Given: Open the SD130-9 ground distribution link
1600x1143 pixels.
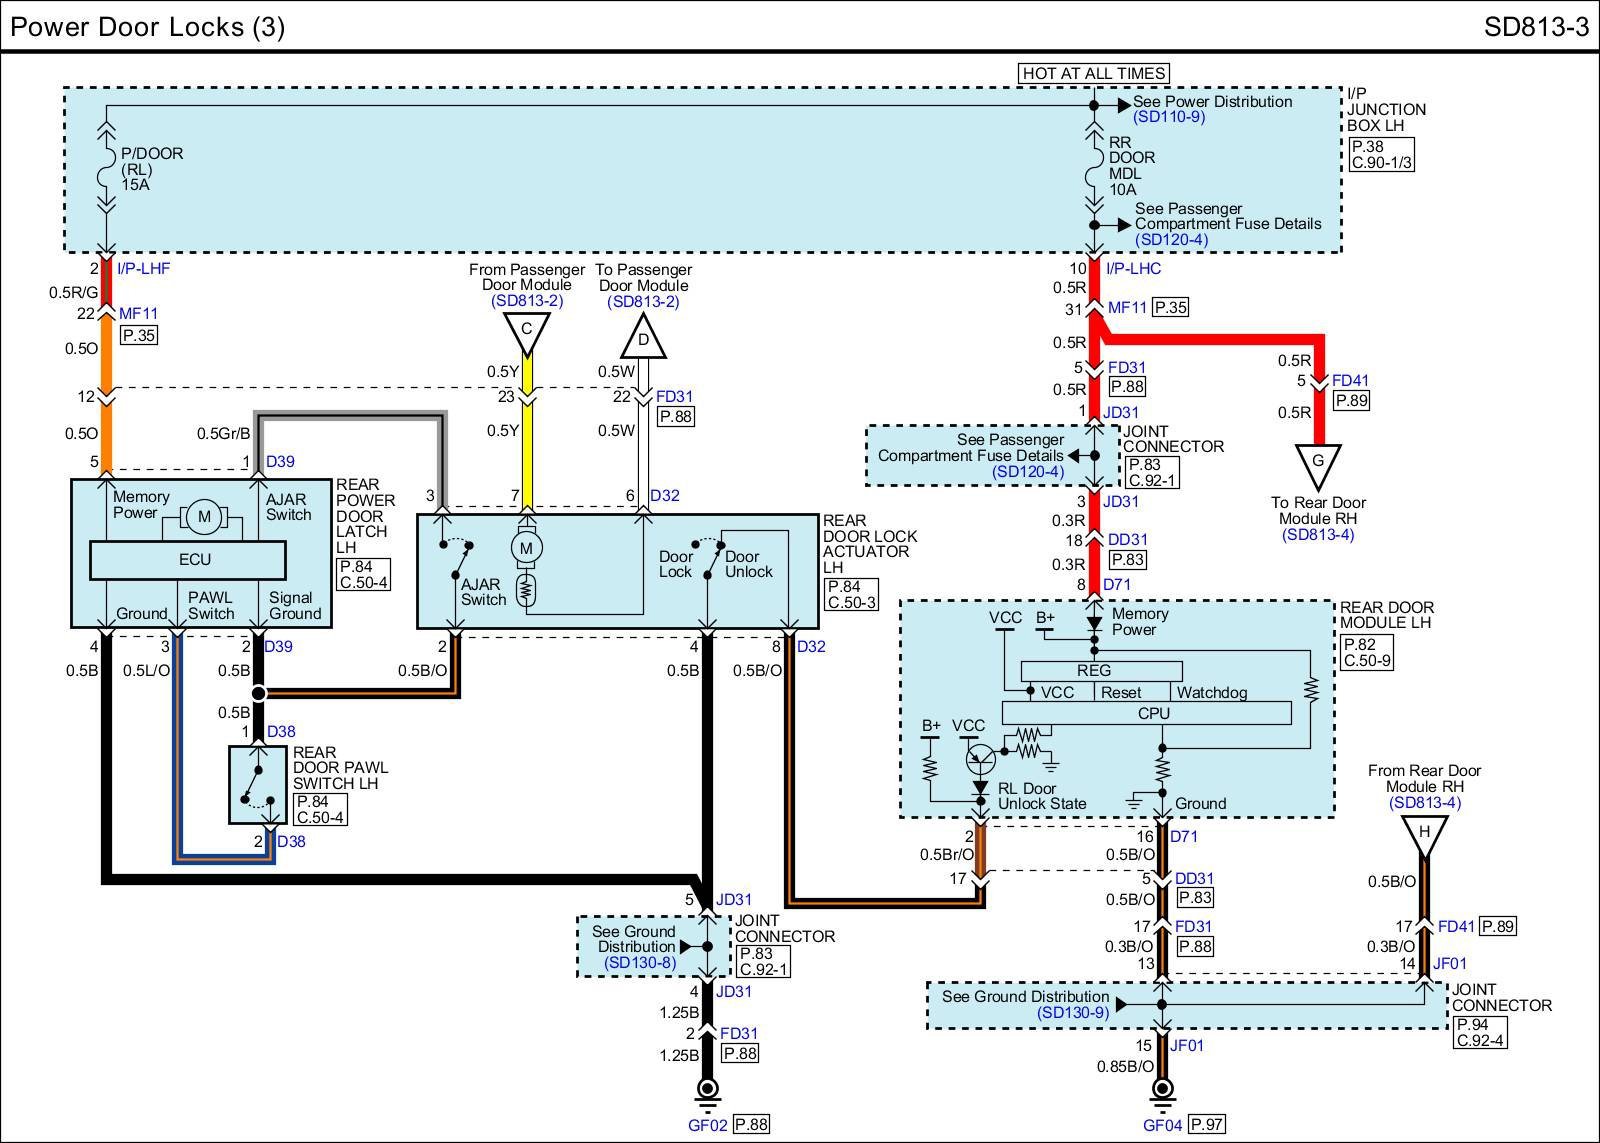Looking at the screenshot, I should (1073, 1013).
